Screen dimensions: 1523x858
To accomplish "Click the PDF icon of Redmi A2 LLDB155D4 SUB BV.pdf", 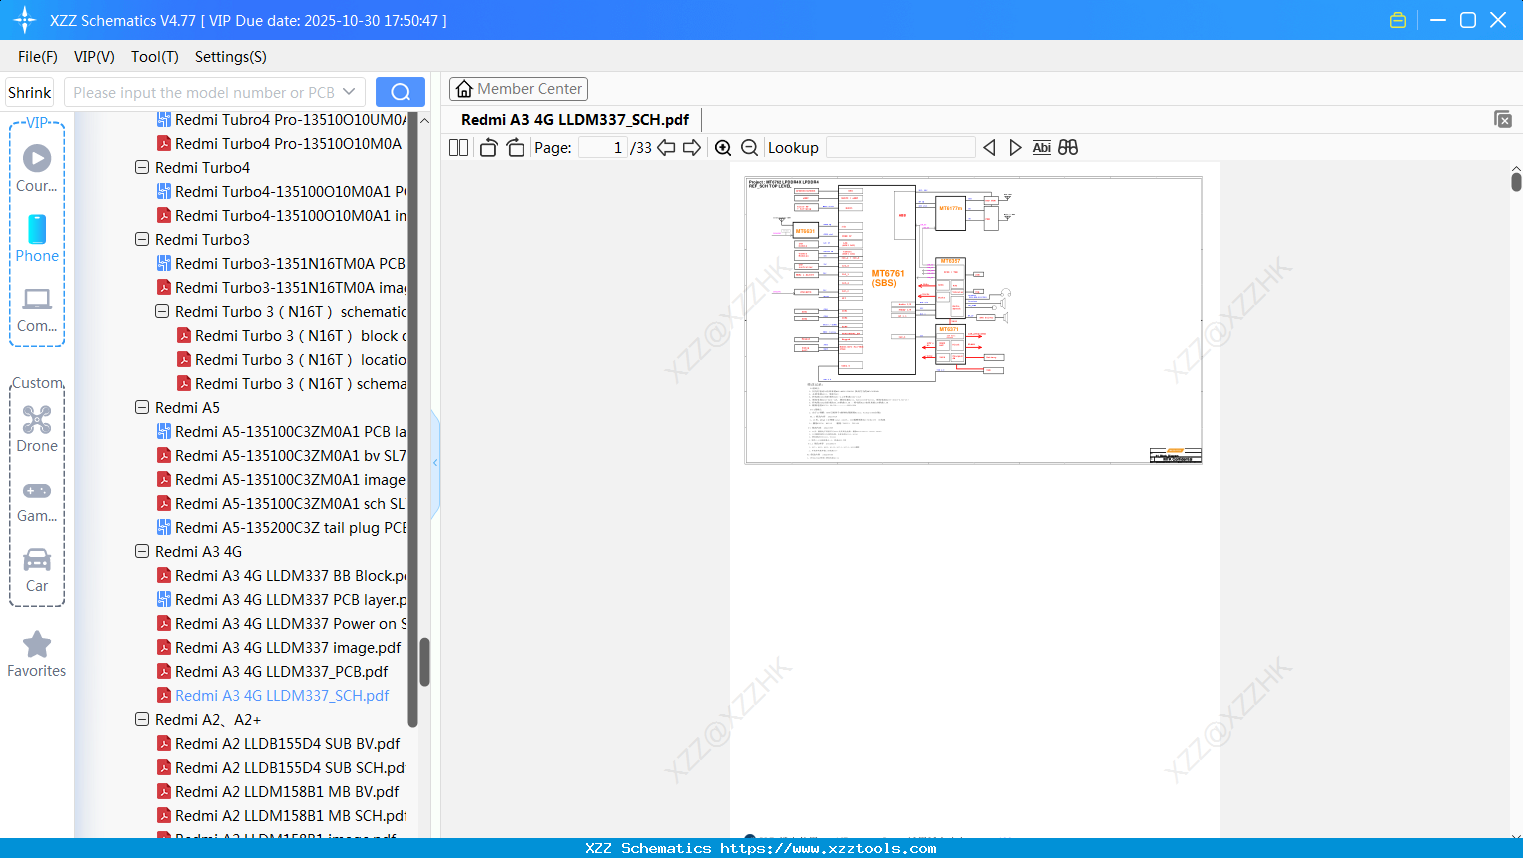I will 164,744.
